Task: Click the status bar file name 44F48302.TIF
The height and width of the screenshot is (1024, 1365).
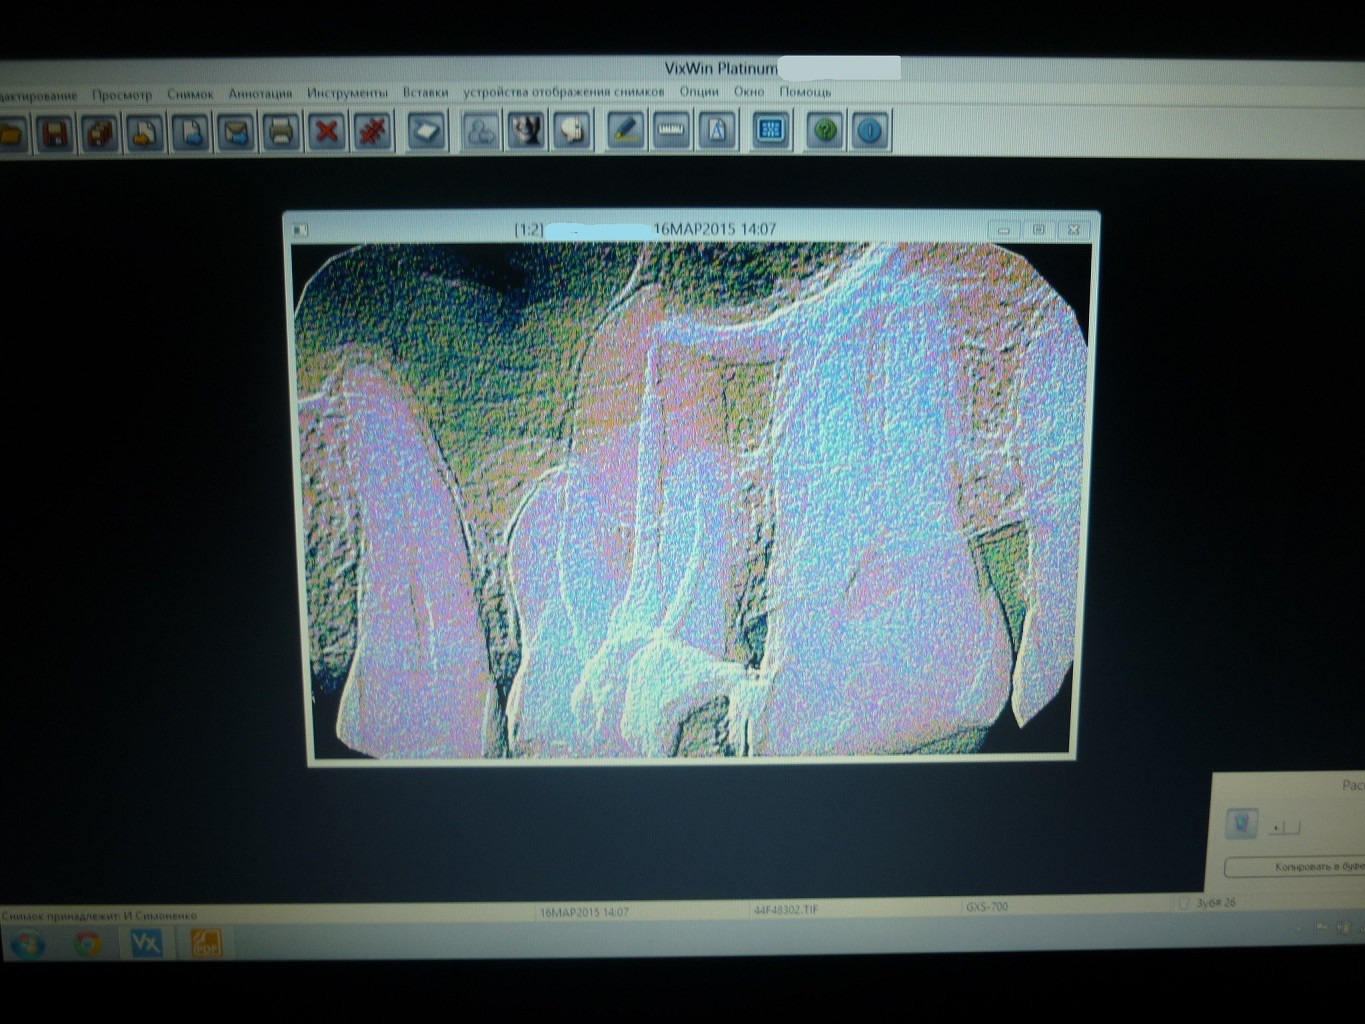Action: (785, 910)
